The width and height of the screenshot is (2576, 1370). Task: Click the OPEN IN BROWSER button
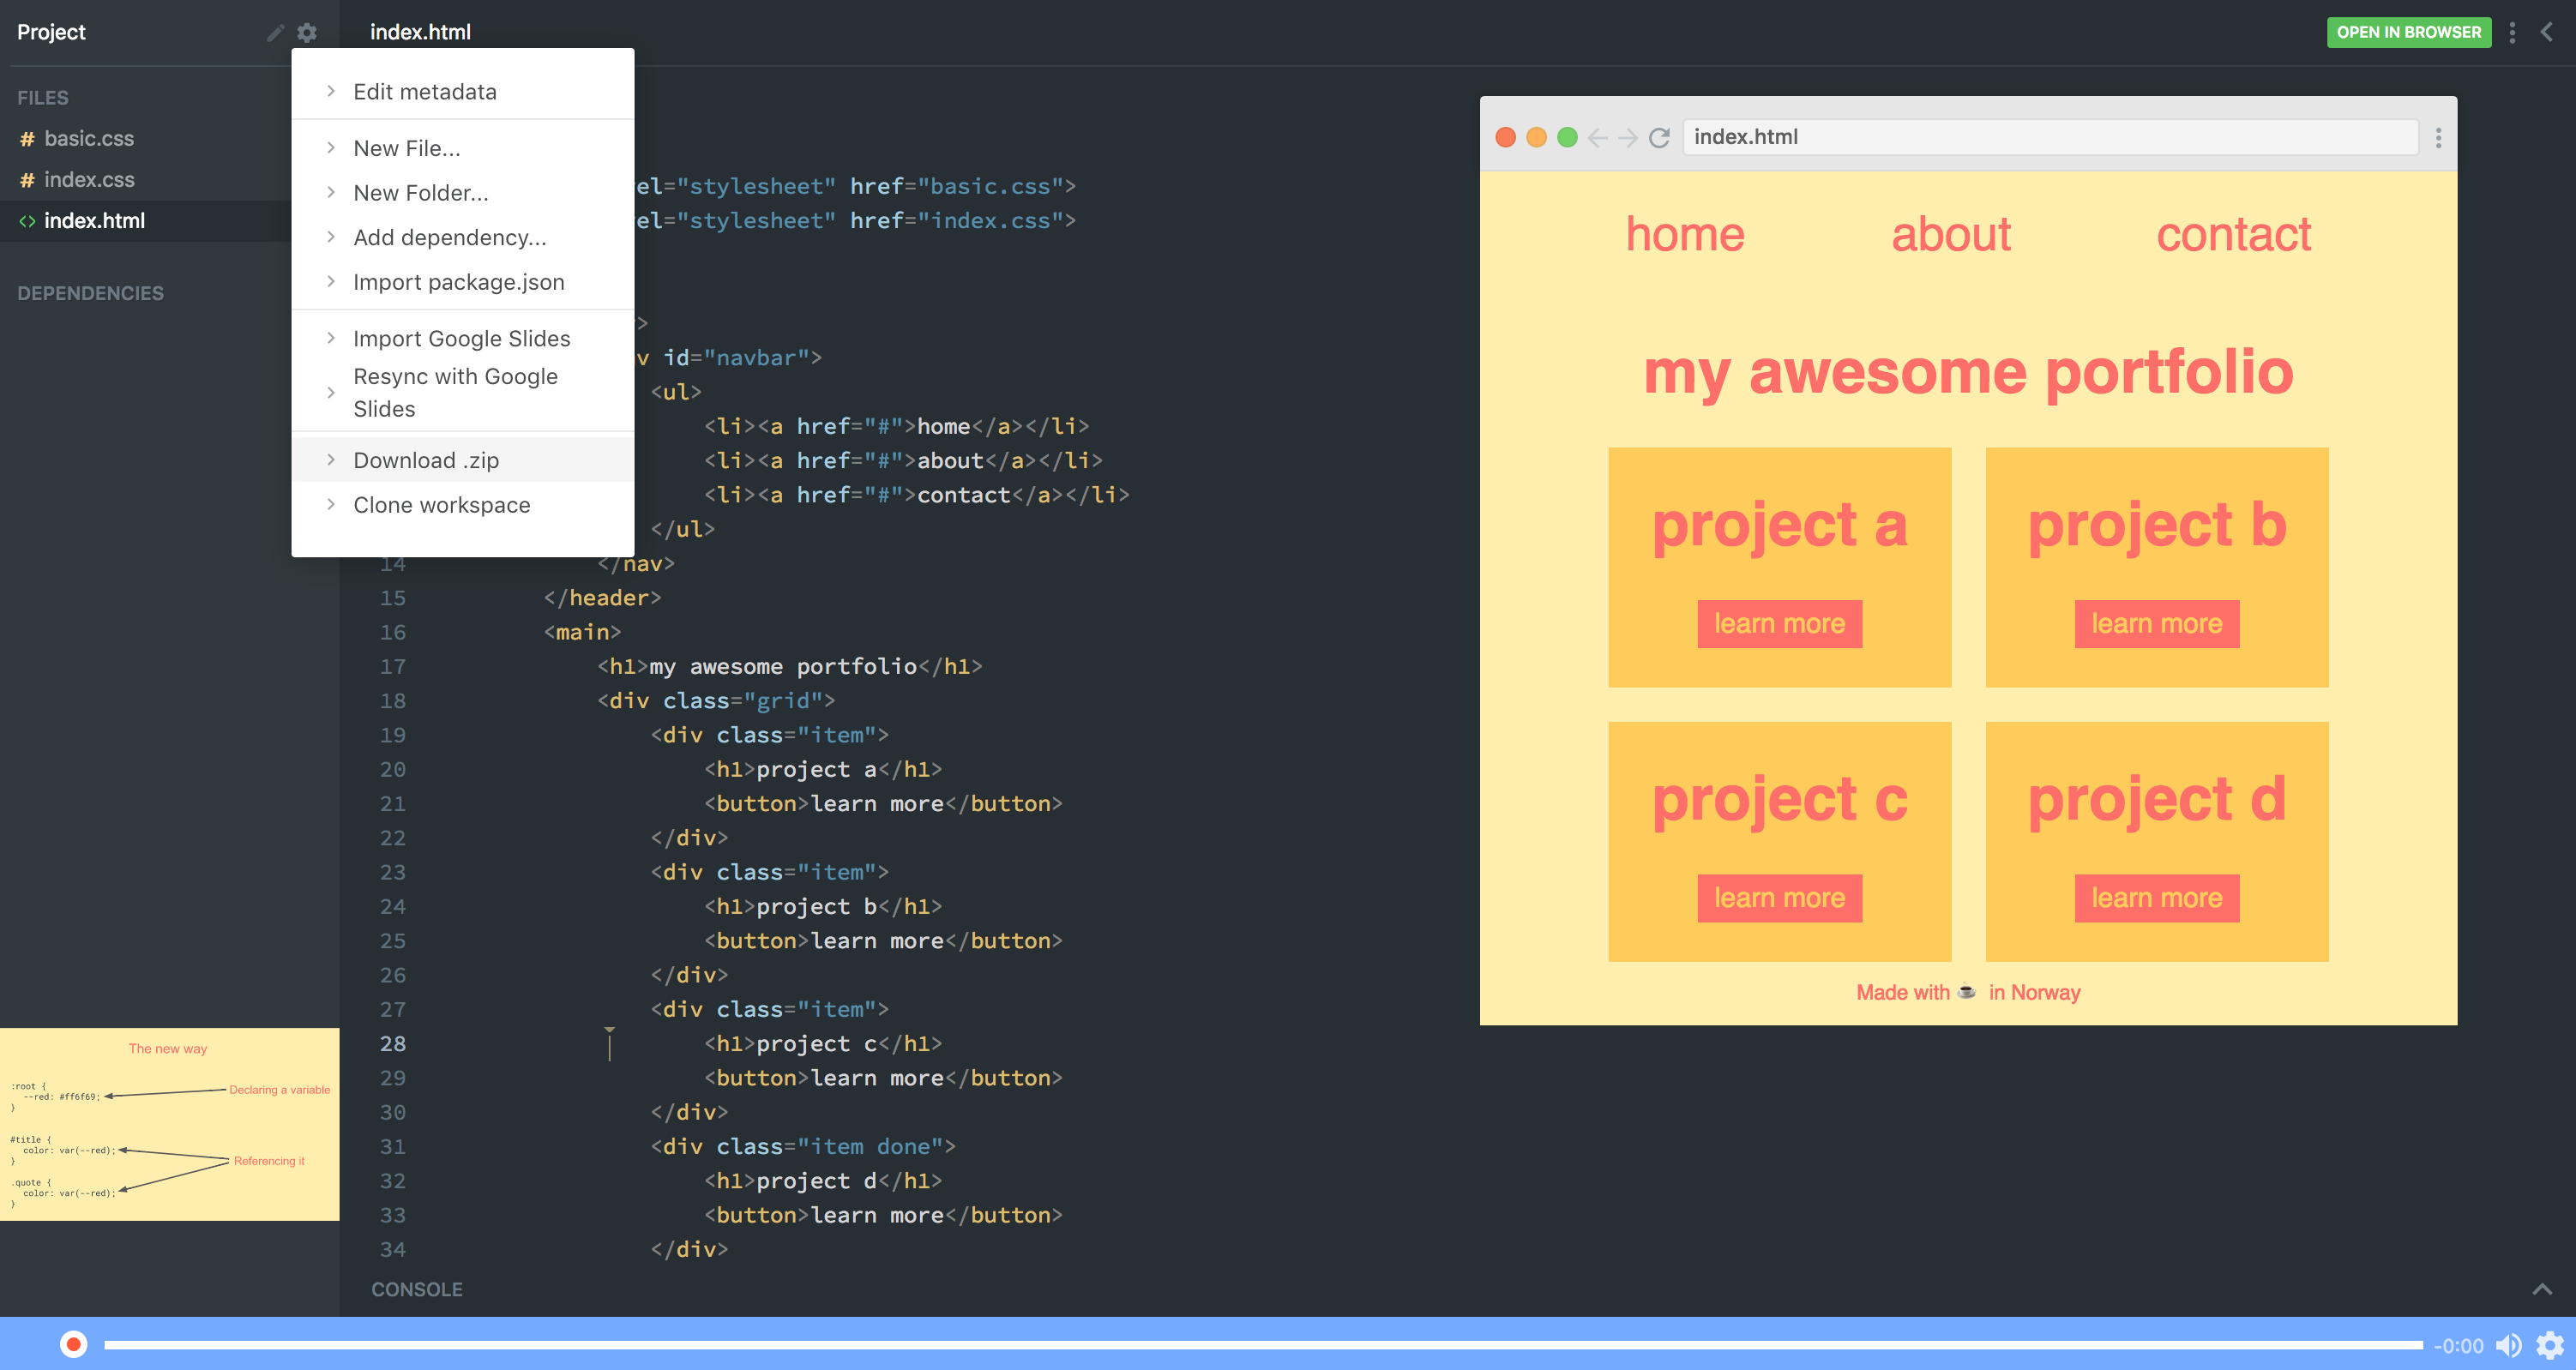pyautogui.click(x=2409, y=32)
